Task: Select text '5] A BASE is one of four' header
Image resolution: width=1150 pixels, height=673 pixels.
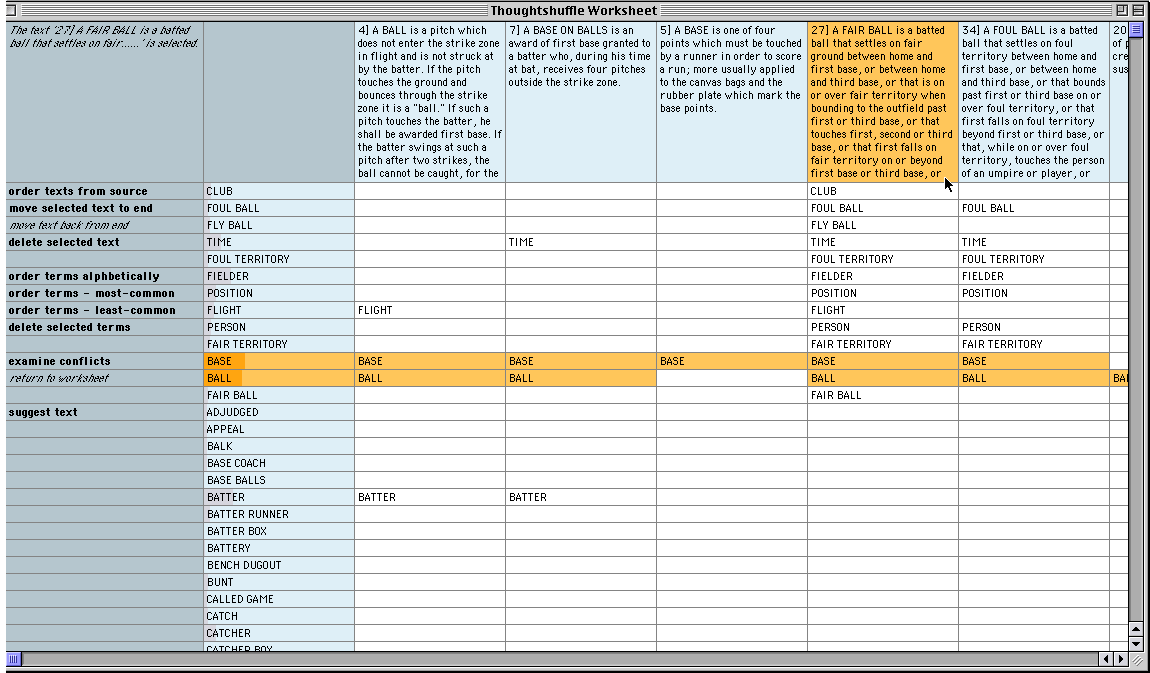Action: (x=732, y=102)
